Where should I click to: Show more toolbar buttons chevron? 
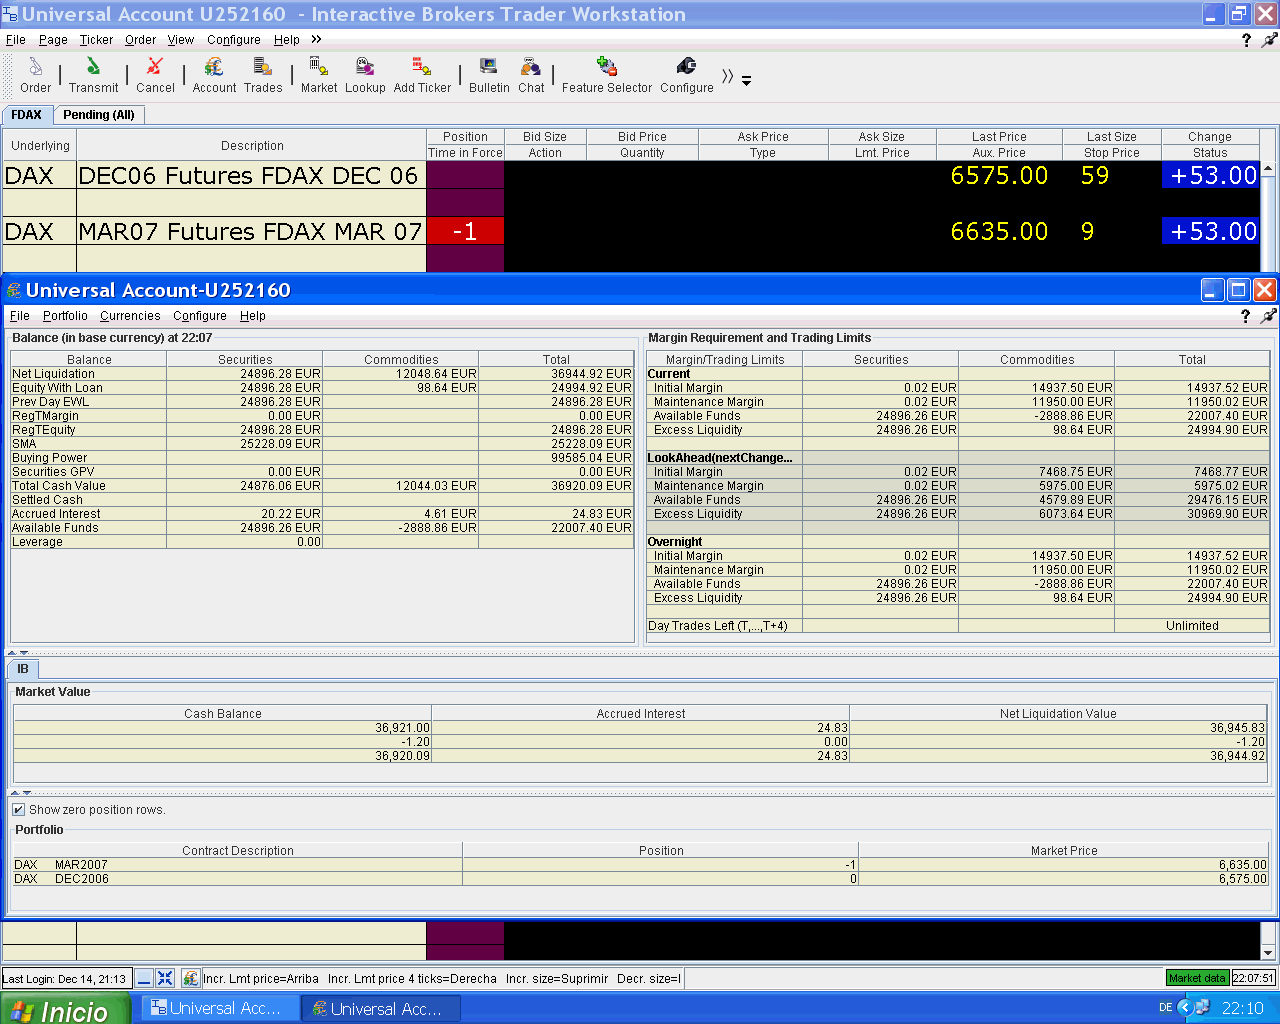(x=727, y=76)
